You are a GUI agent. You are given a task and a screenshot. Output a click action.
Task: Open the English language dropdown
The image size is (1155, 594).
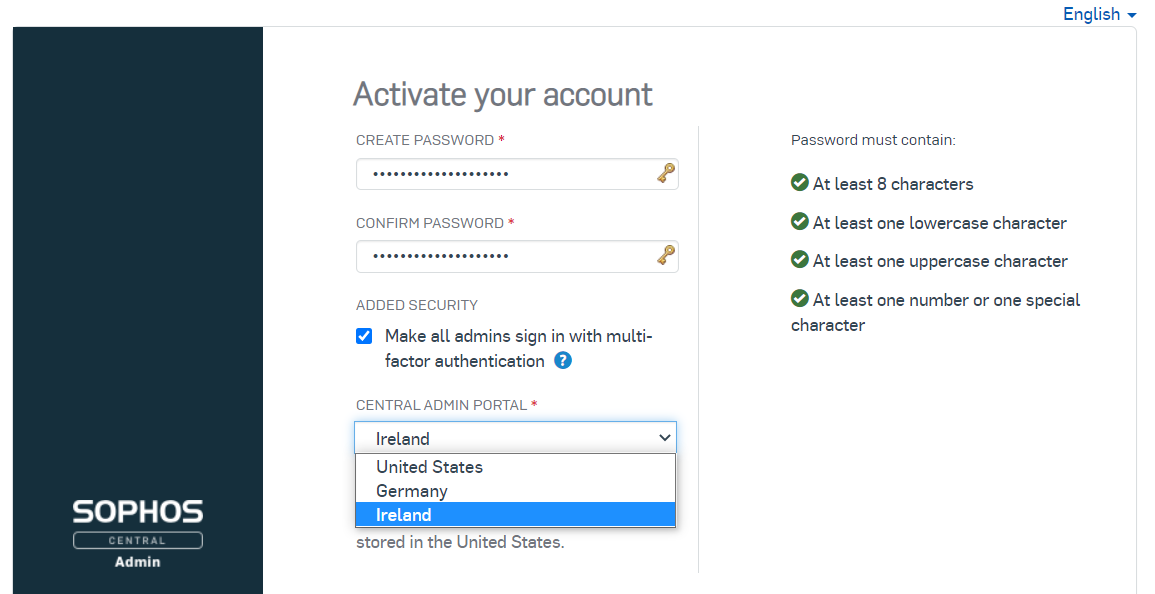coord(1099,14)
